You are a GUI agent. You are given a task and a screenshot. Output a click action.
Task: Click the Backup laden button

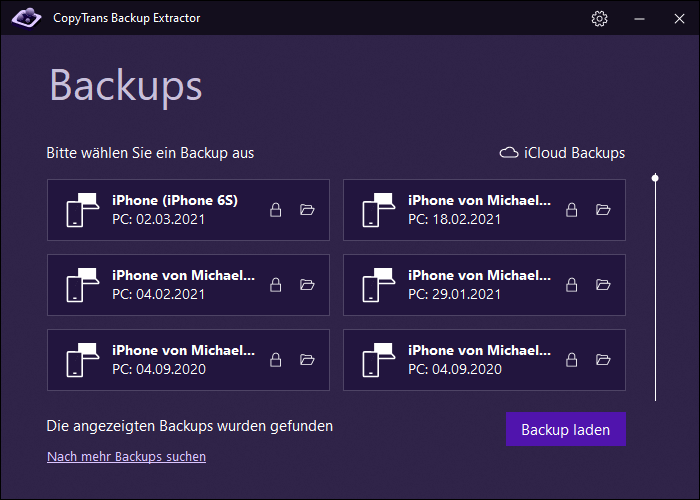click(x=566, y=429)
